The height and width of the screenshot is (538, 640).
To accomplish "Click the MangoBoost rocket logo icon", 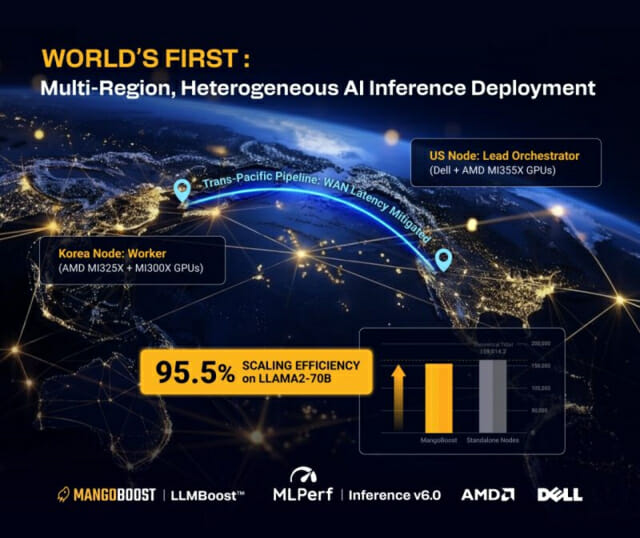I will point(64,495).
